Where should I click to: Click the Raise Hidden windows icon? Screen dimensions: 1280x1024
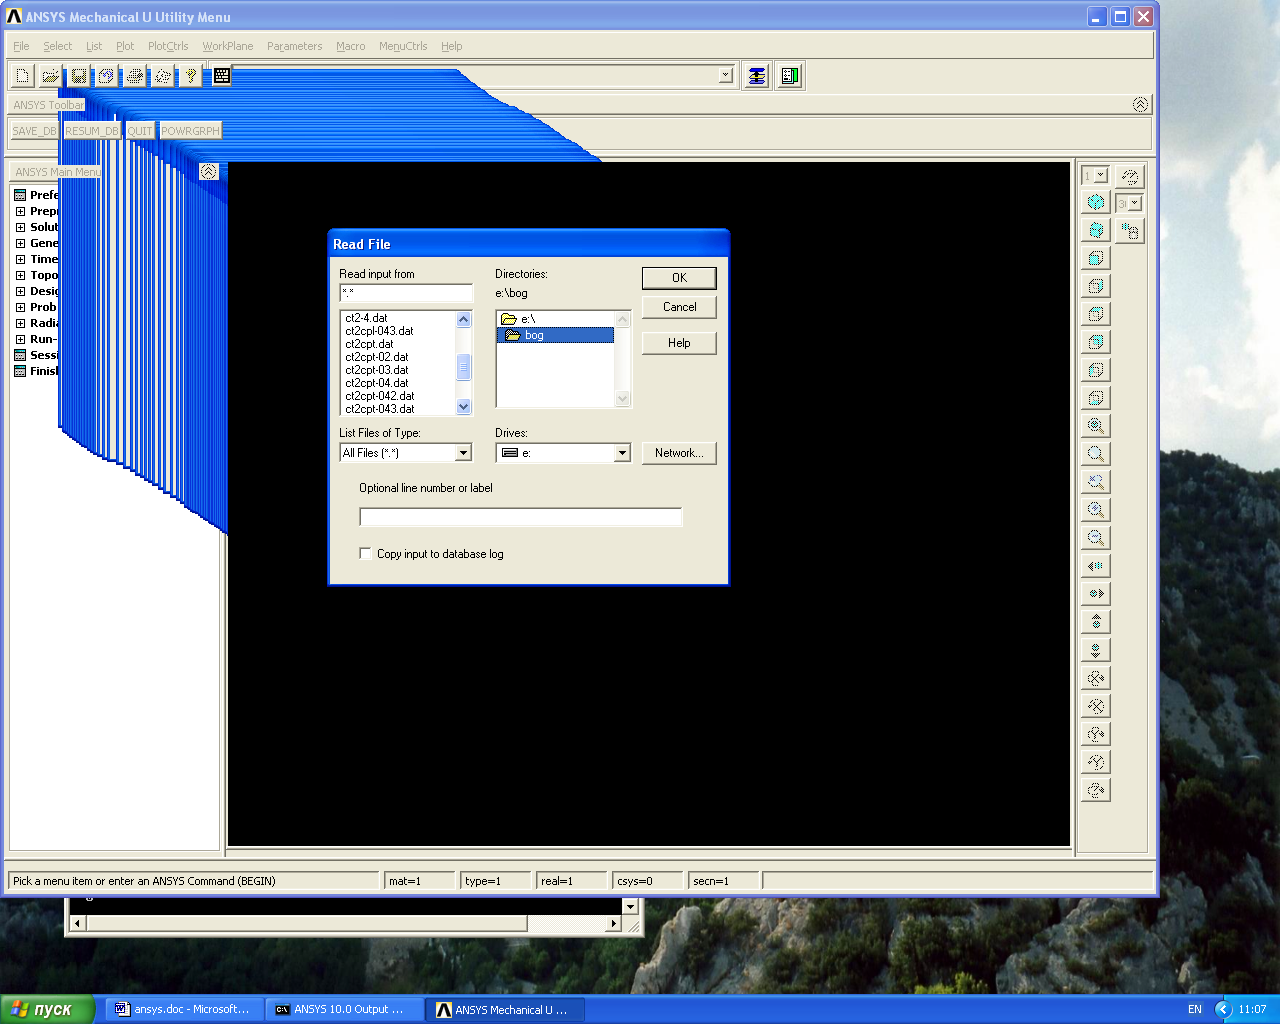(757, 76)
